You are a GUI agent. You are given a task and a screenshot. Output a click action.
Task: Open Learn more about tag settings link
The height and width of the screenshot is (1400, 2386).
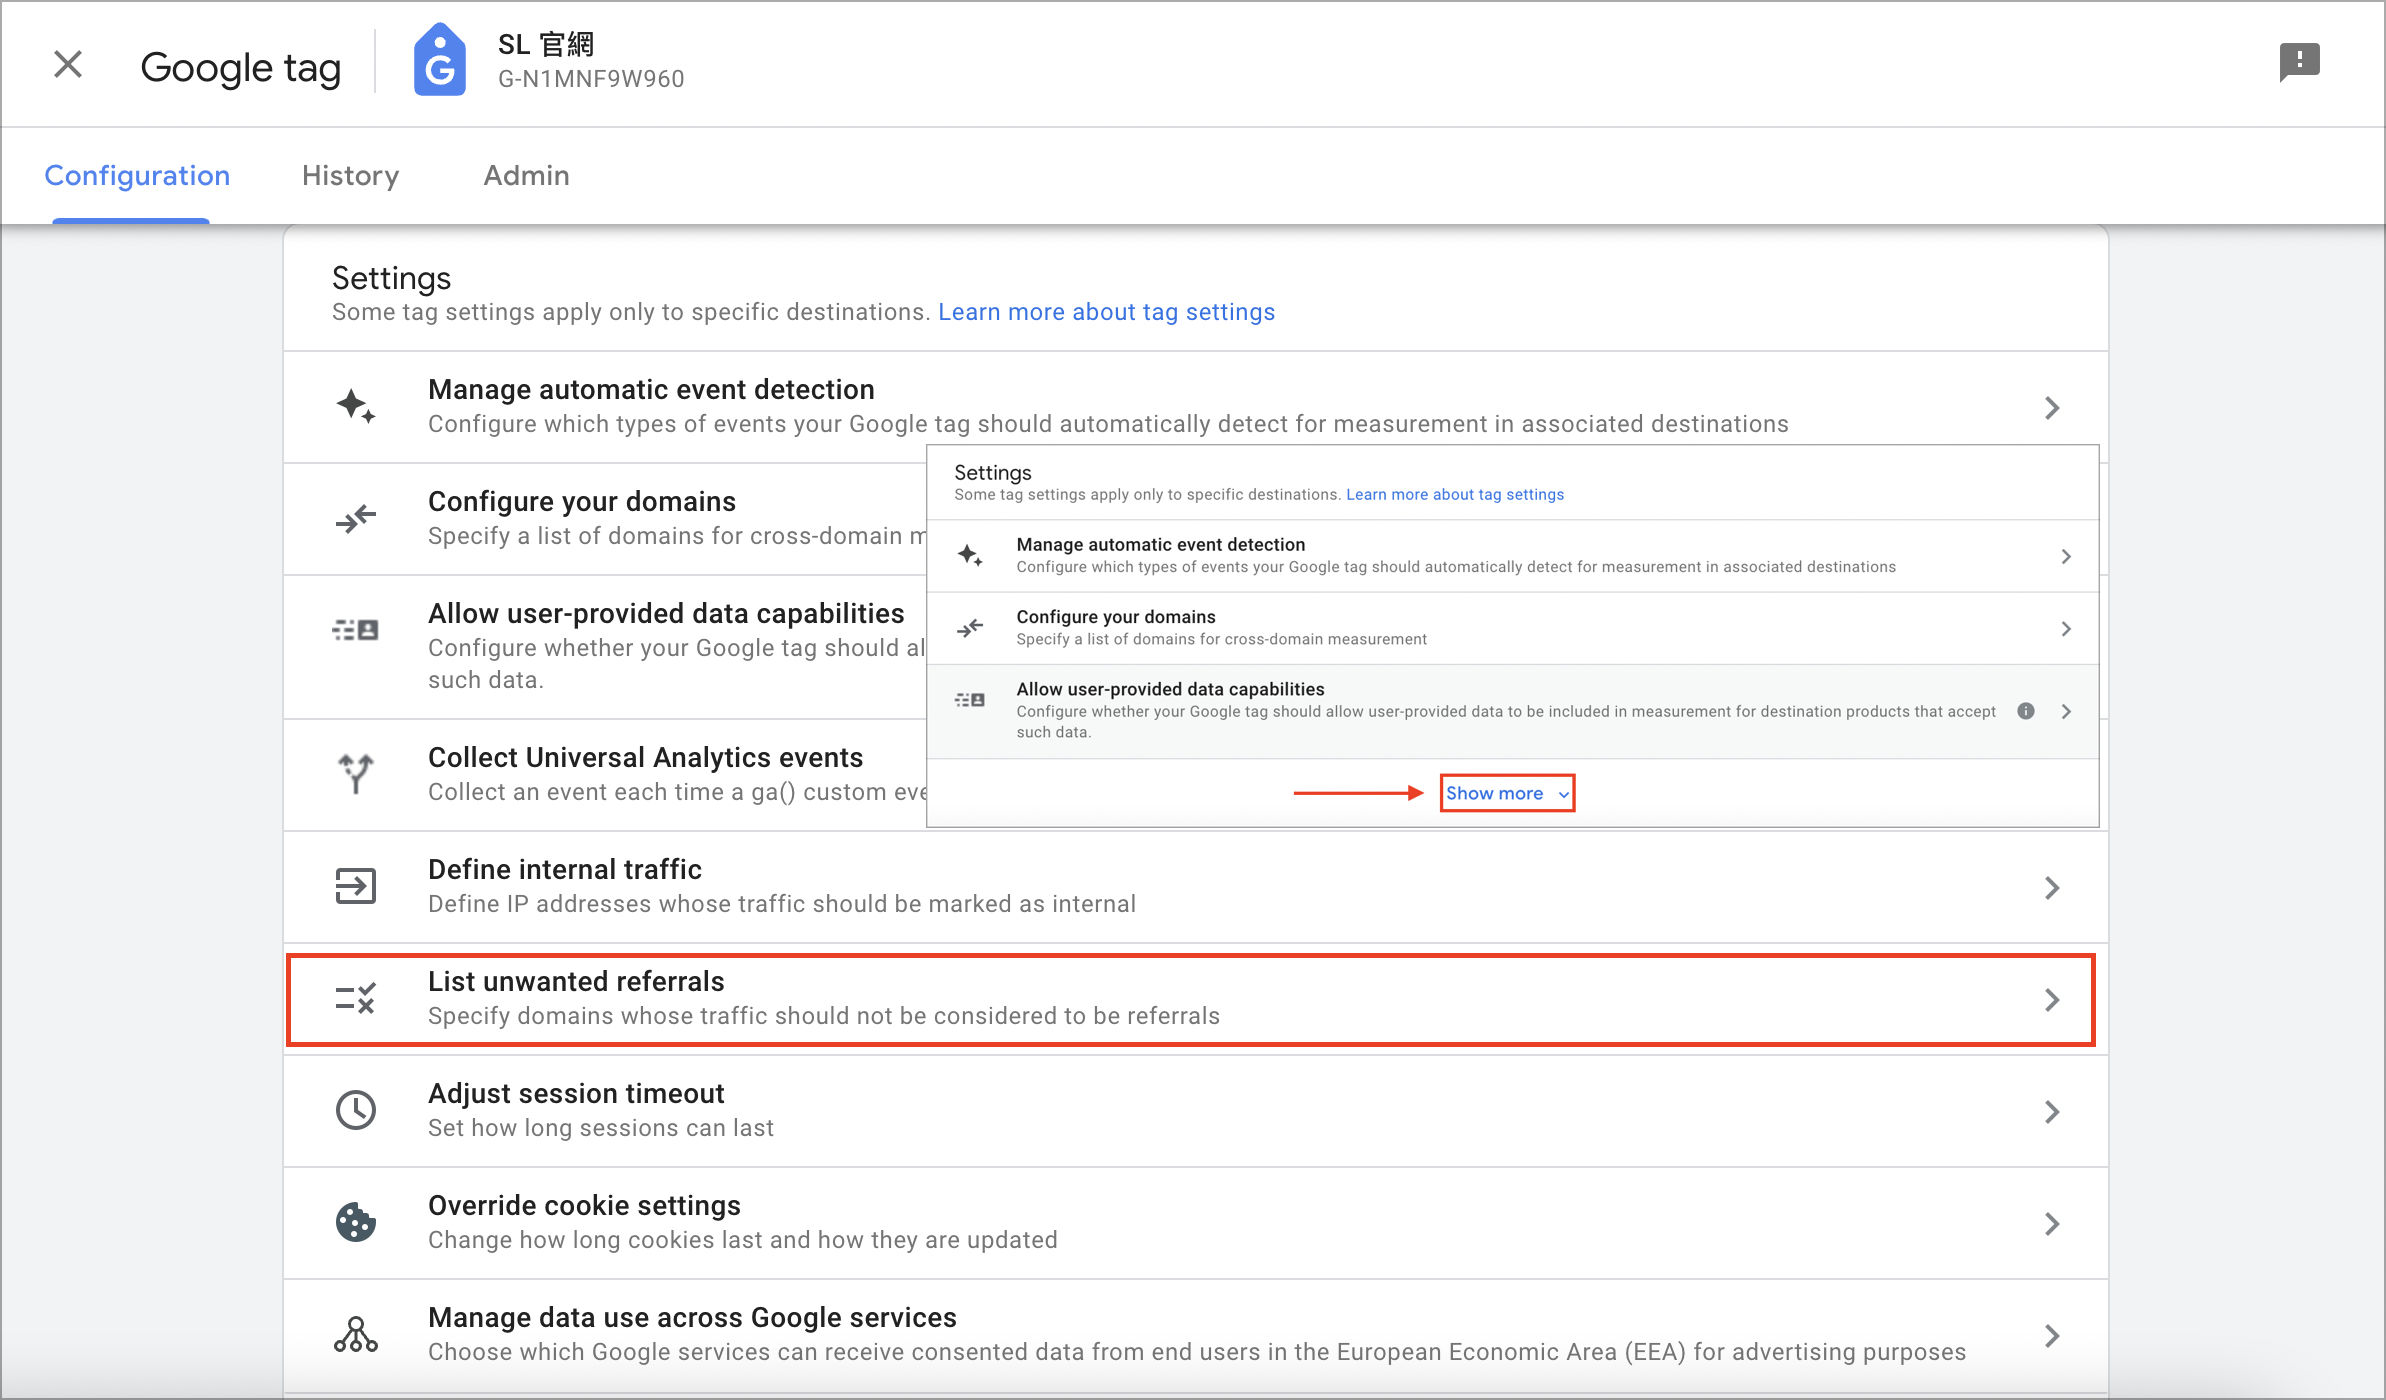pos(1106,312)
